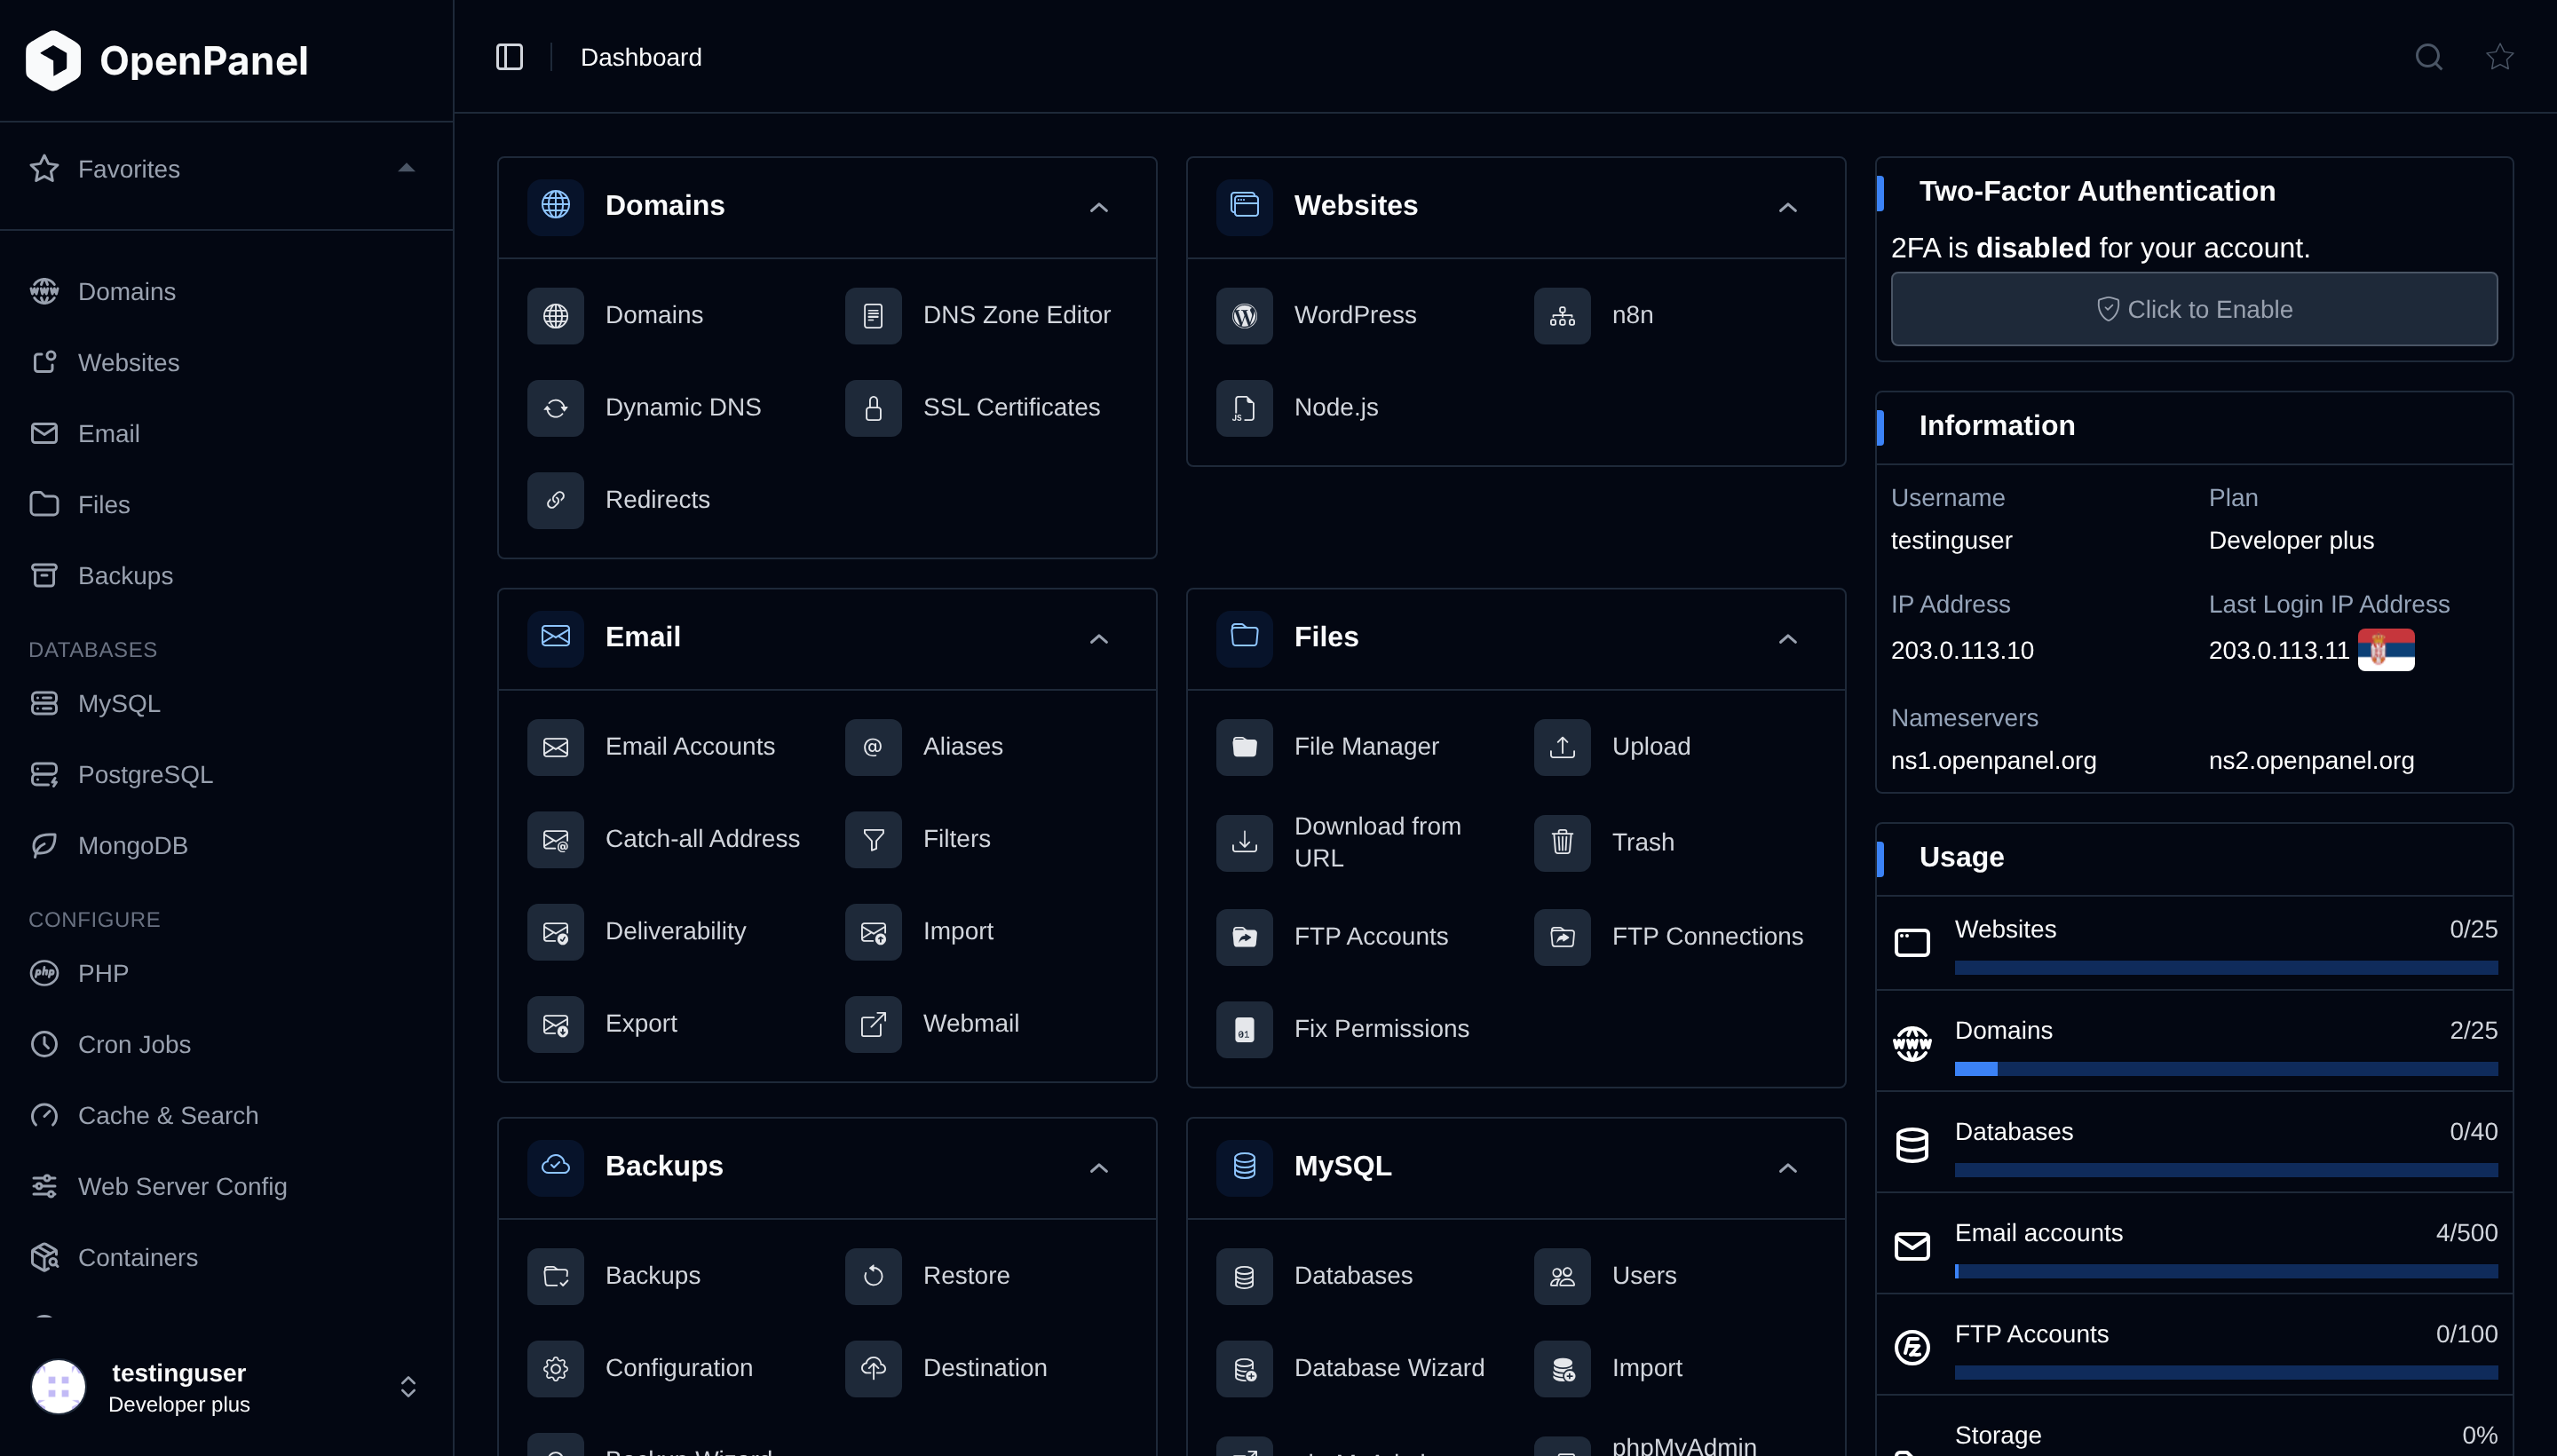Open Node.js file icon
The height and width of the screenshot is (1456, 2557).
click(x=1244, y=408)
